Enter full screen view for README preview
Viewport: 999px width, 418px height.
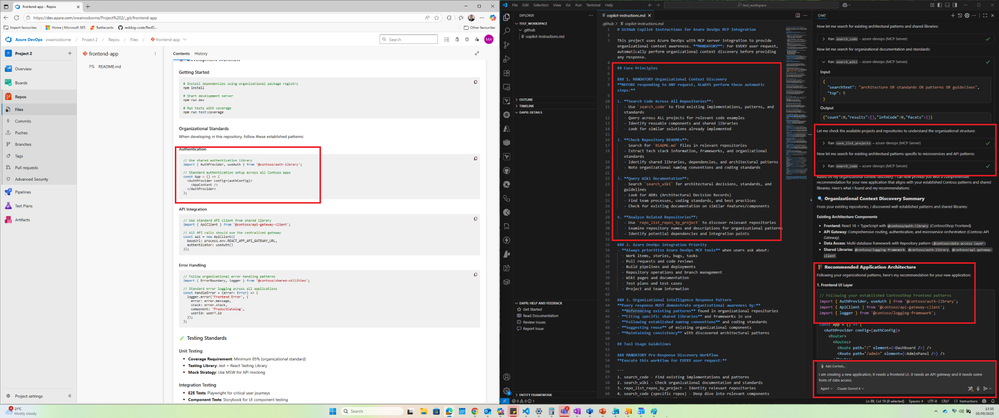pos(477,54)
